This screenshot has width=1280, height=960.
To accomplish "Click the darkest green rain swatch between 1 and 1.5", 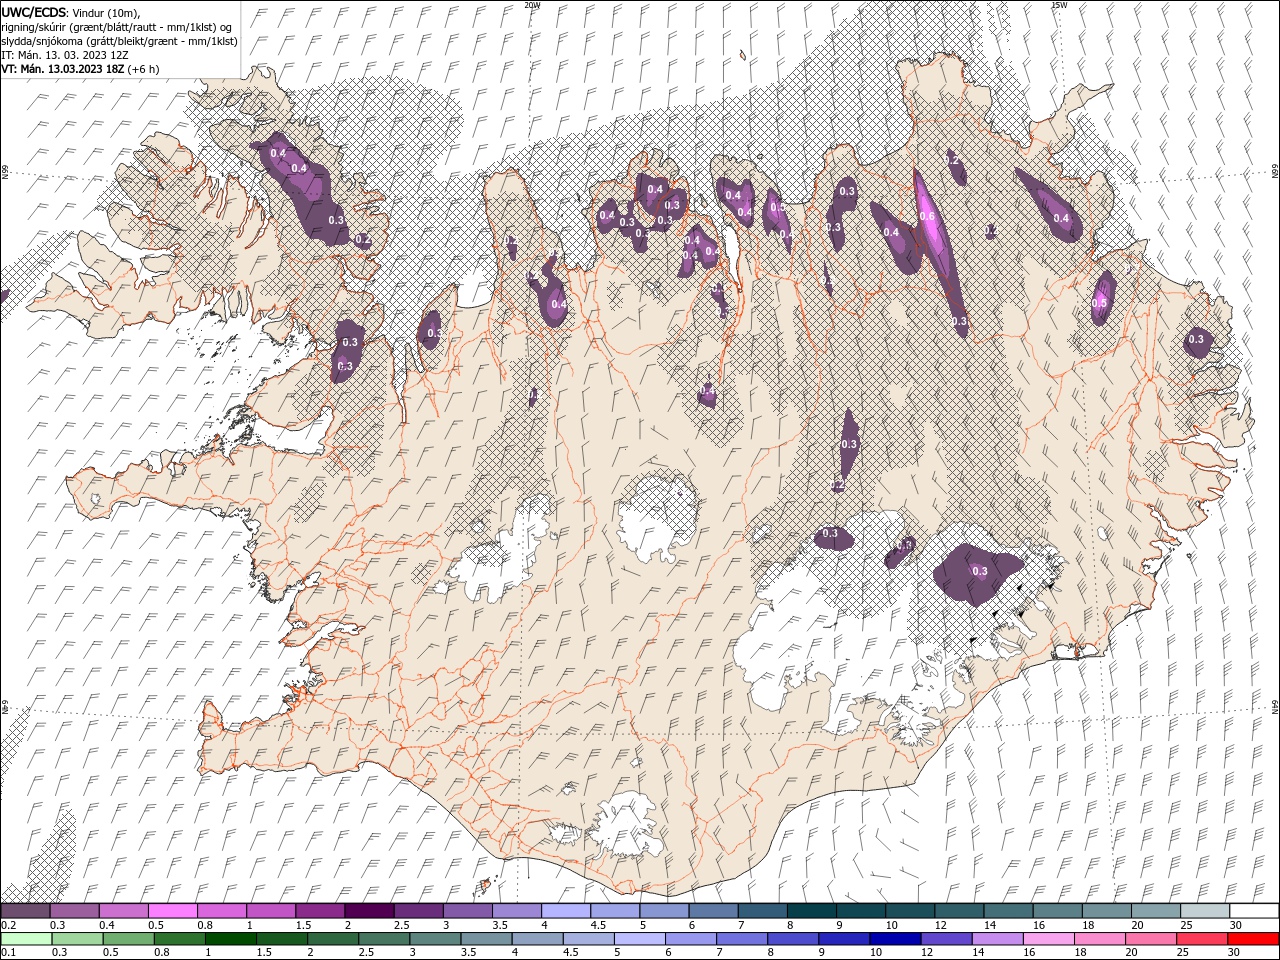I will tap(231, 939).
